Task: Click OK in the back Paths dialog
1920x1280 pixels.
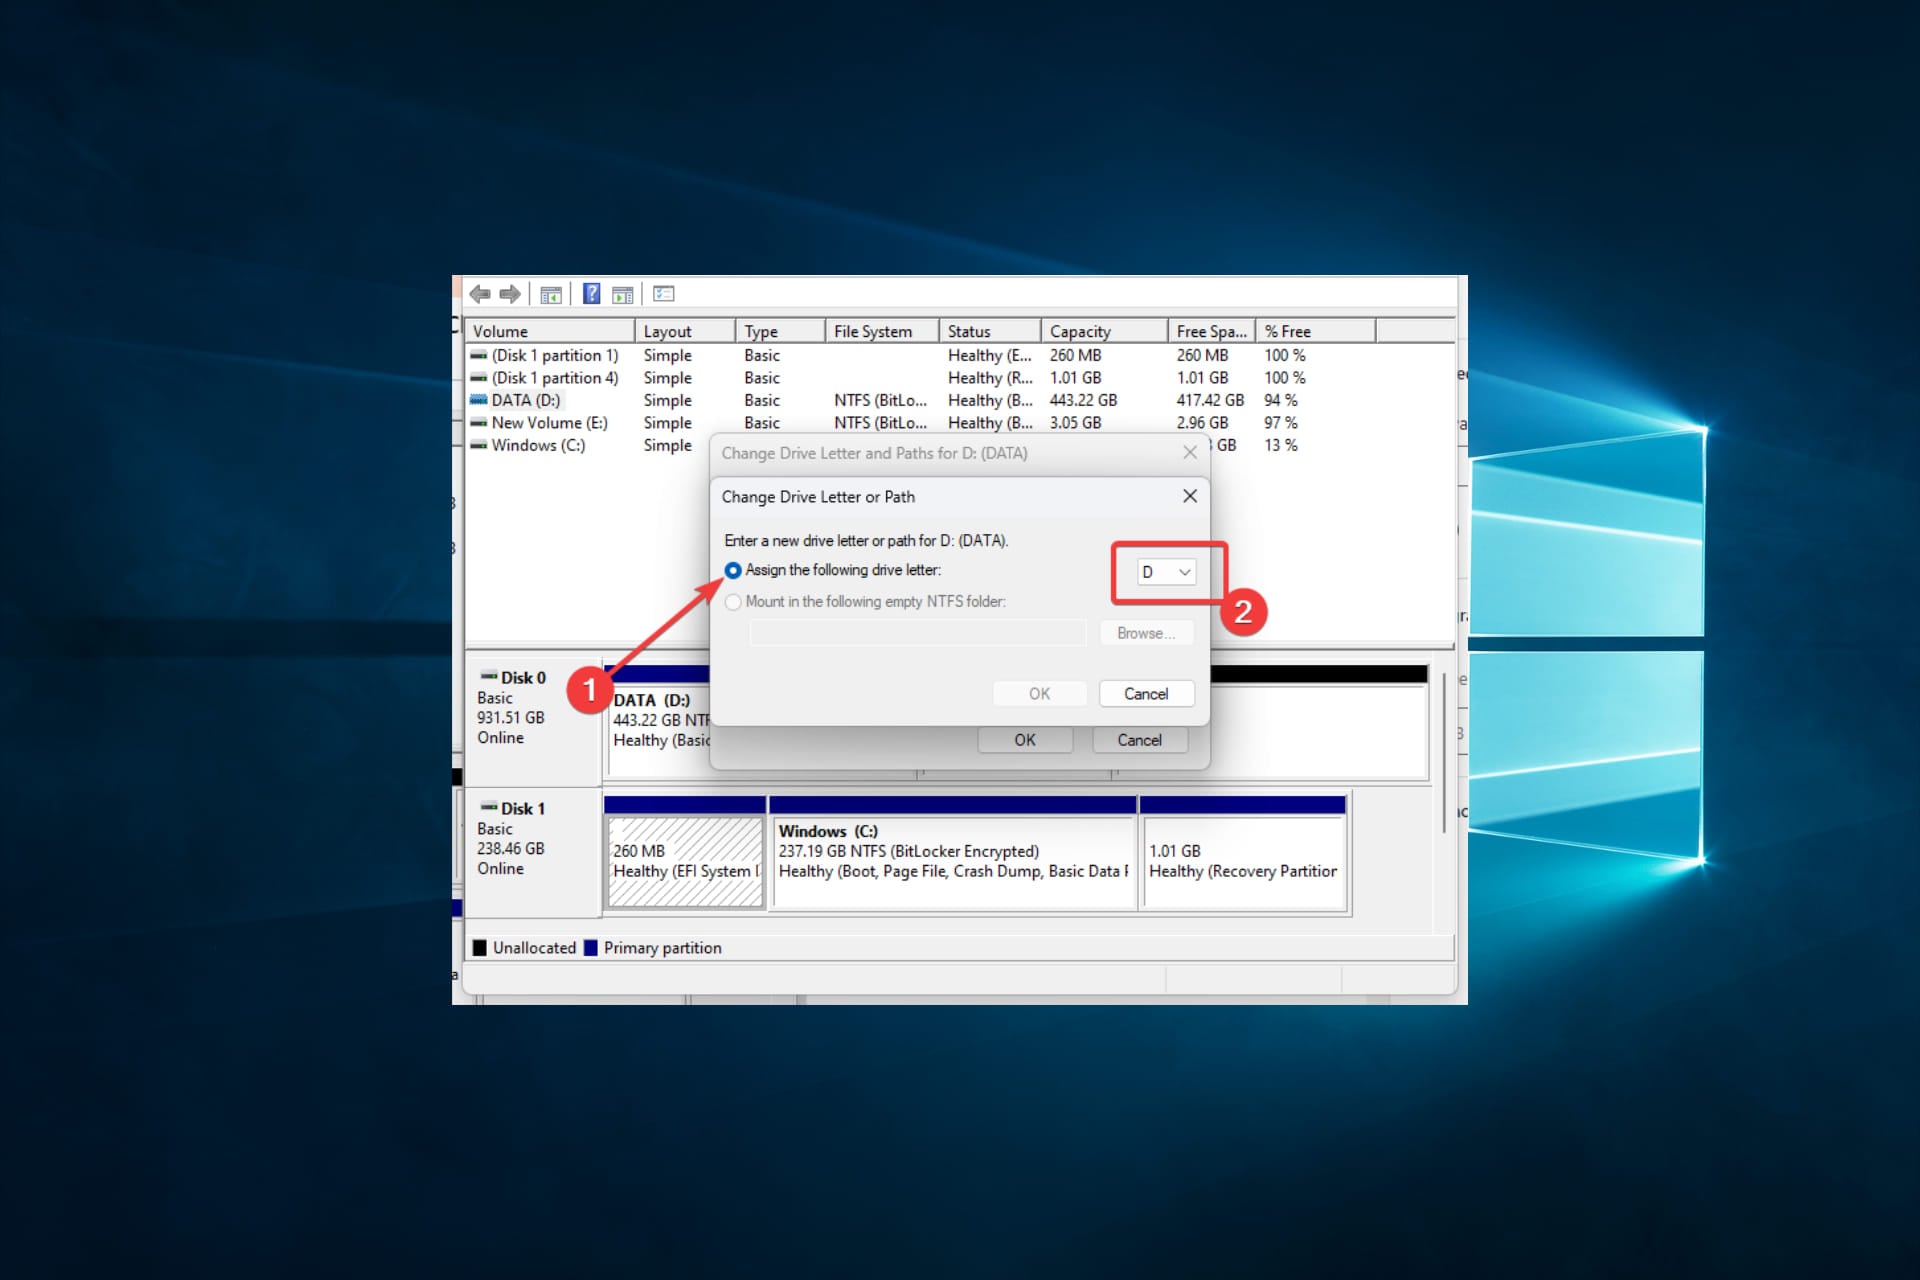Action: 1025,740
